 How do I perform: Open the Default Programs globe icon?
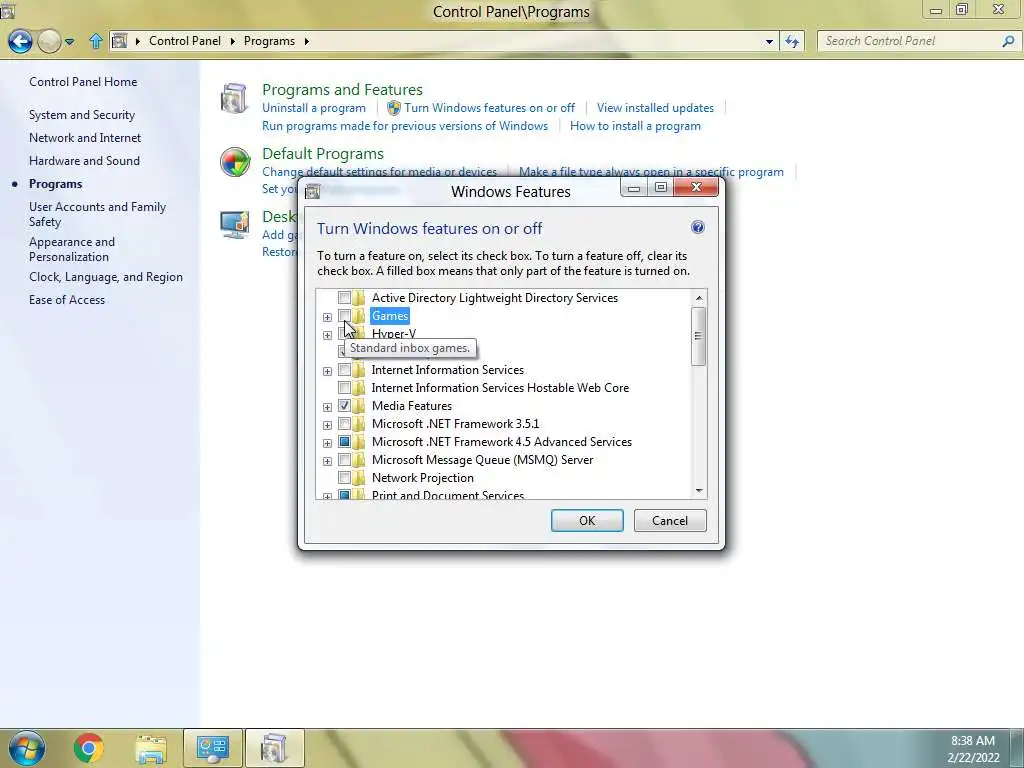234,162
